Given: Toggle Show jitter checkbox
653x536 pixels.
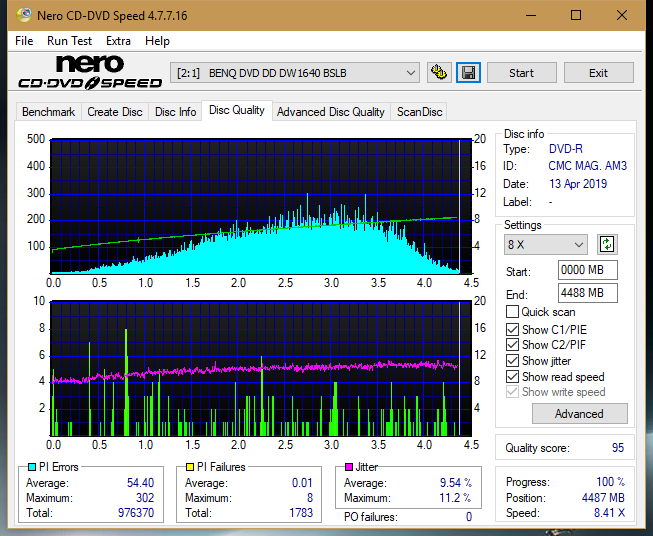Looking at the screenshot, I should tap(512, 361).
